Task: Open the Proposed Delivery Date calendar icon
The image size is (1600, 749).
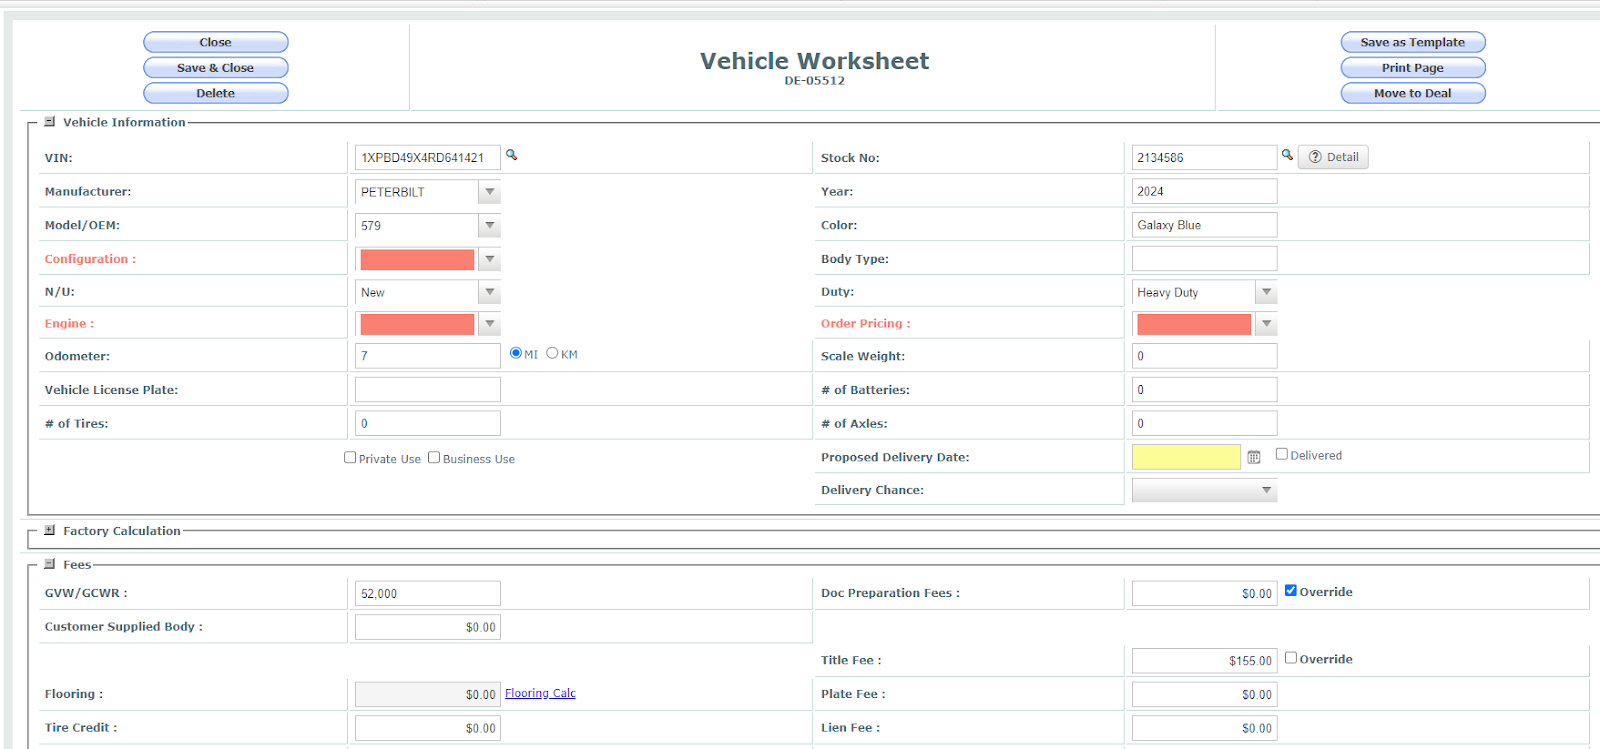Action: click(x=1253, y=457)
